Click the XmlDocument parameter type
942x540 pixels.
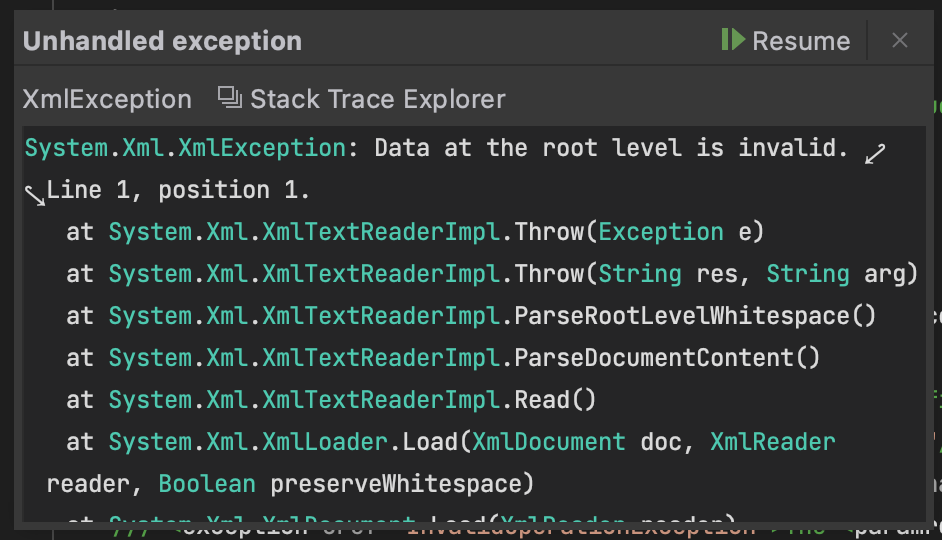pyautogui.click(x=548, y=442)
